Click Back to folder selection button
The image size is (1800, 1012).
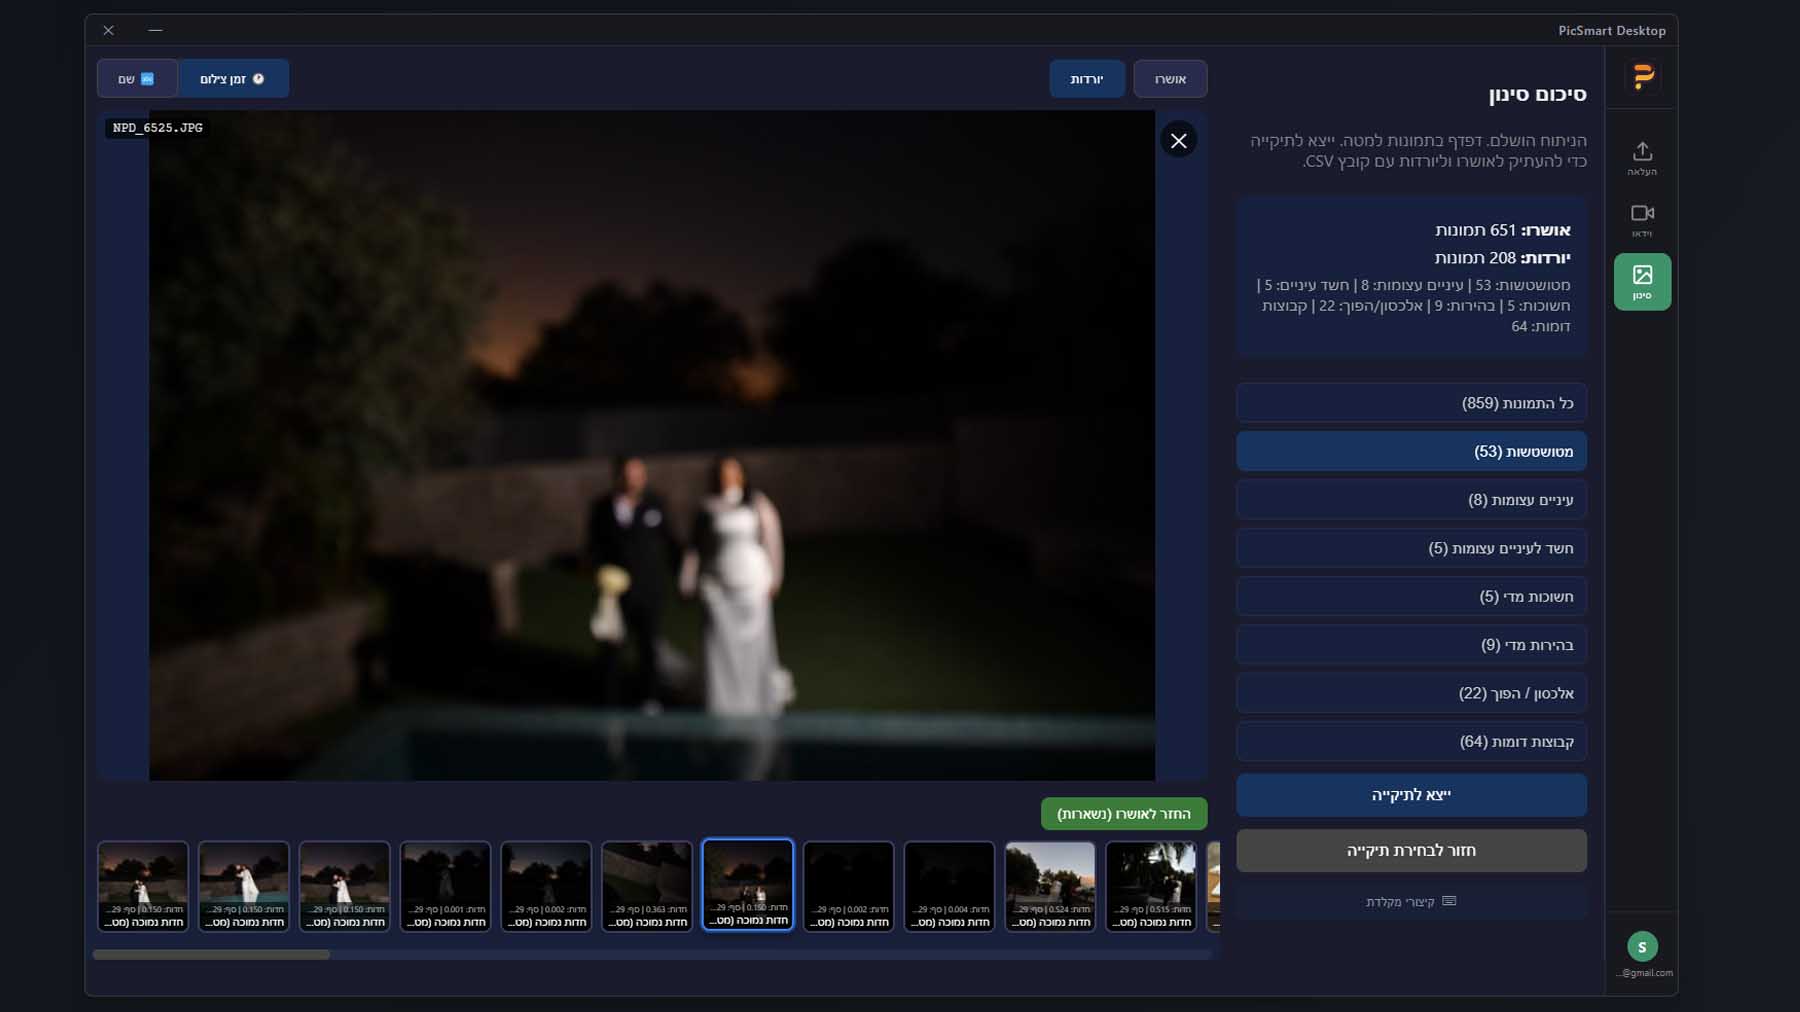coord(1410,850)
